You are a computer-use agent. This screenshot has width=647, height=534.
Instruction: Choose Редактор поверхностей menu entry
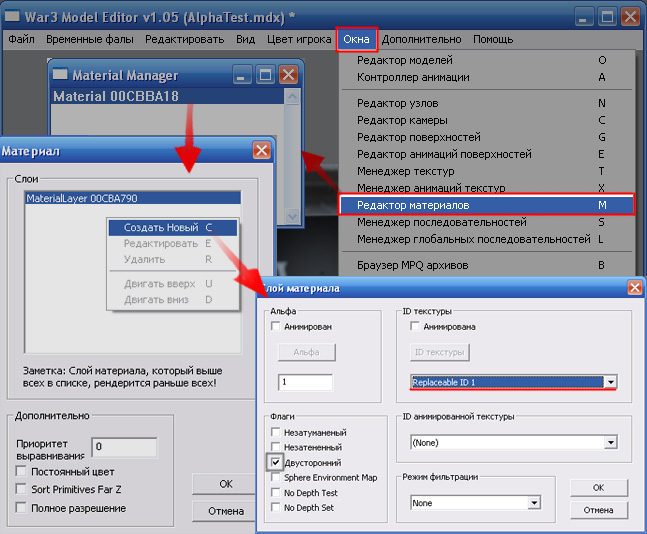click(x=487, y=137)
